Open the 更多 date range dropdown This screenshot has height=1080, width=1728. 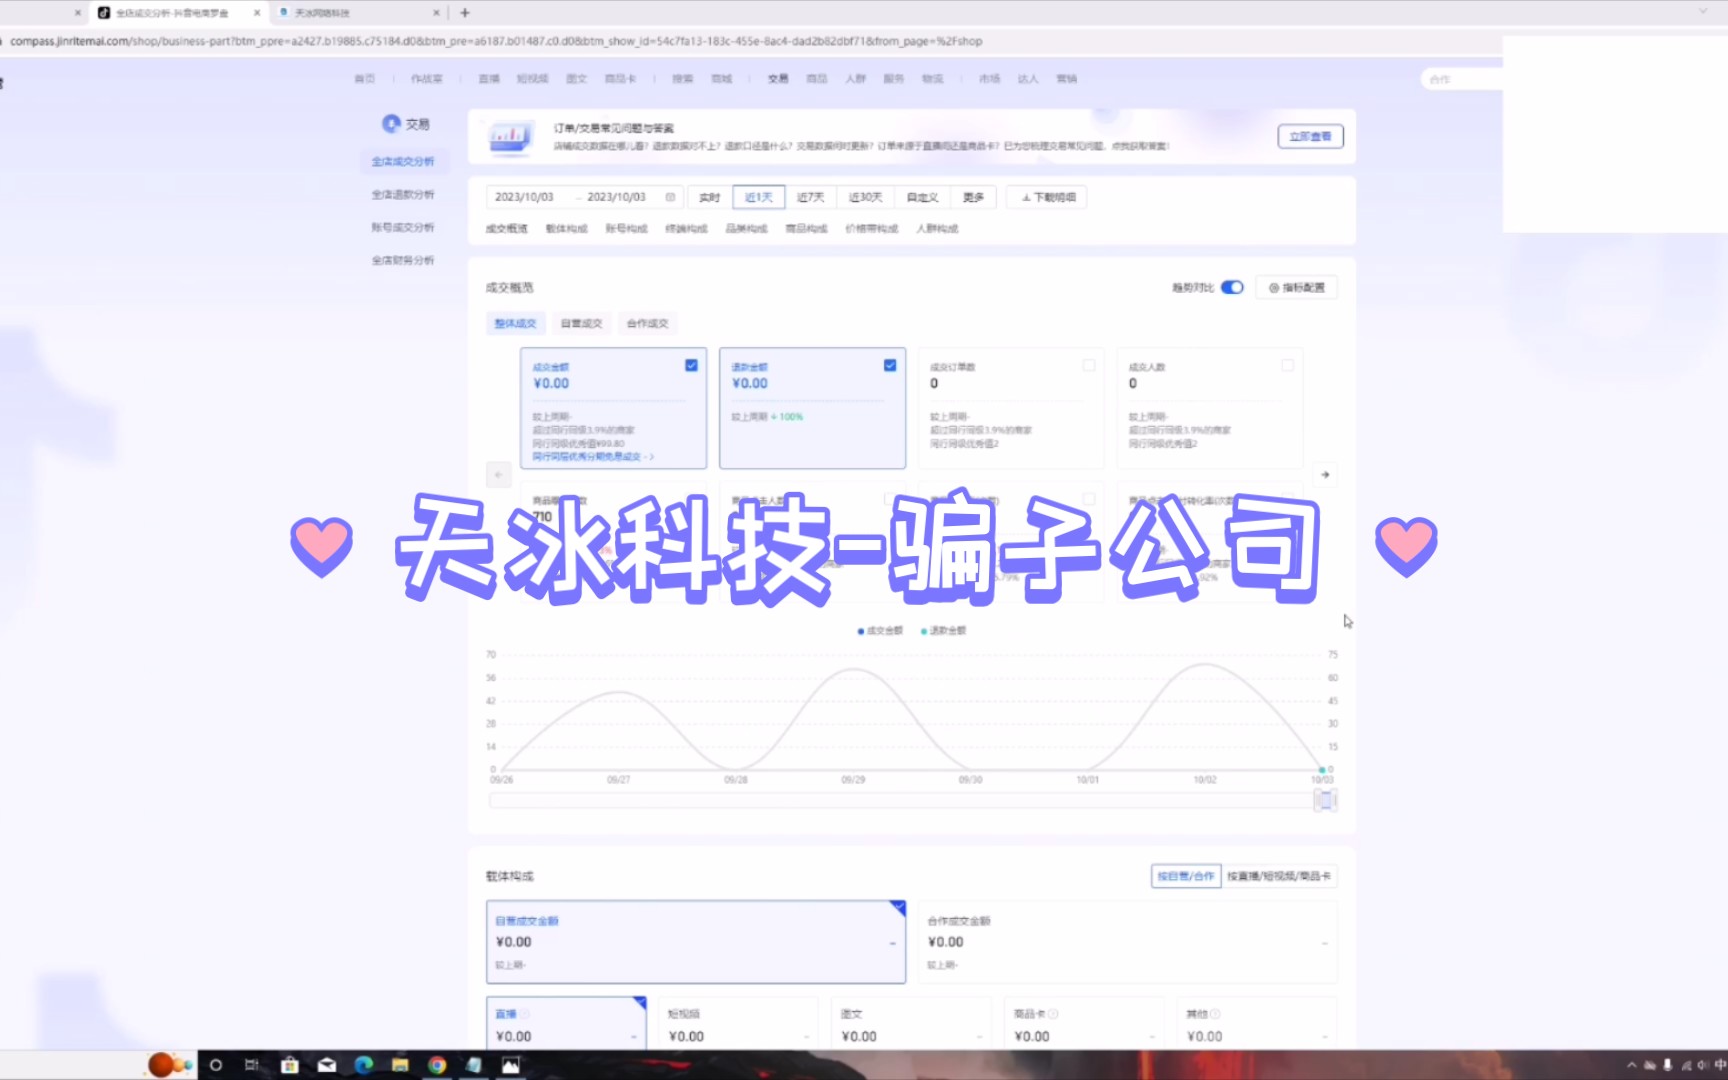pos(973,197)
